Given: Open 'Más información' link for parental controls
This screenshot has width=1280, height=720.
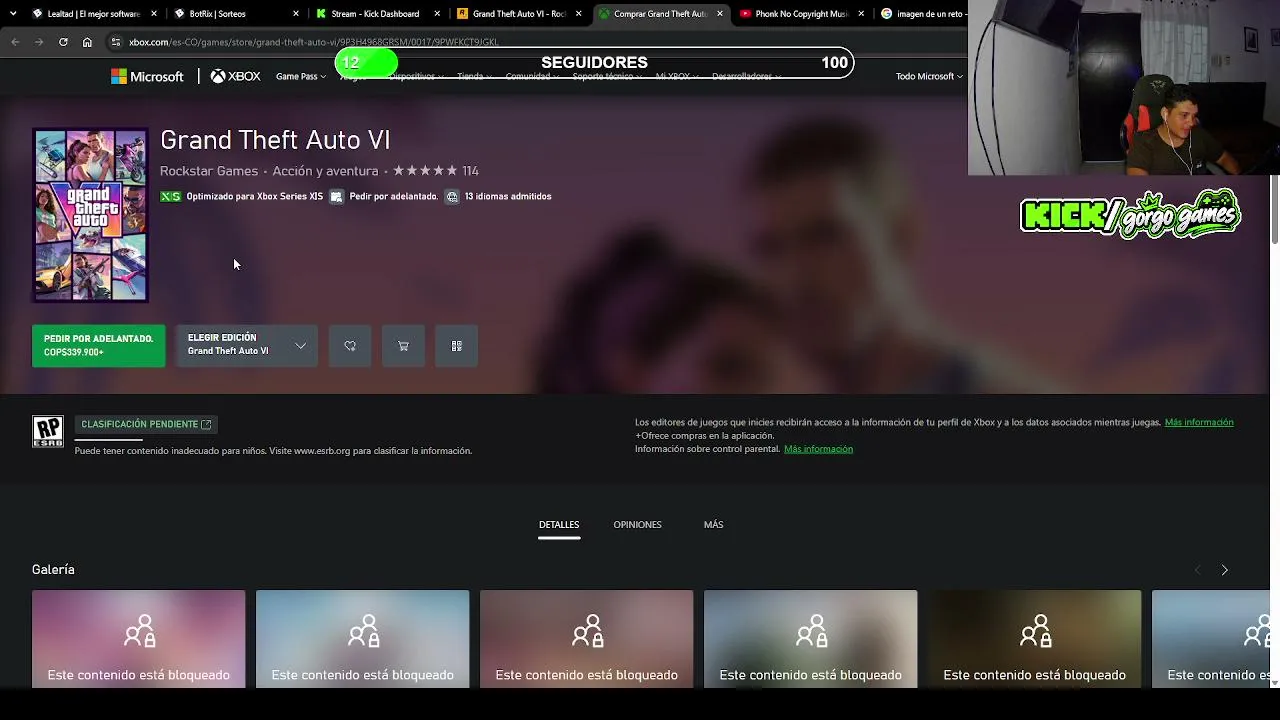Looking at the screenshot, I should point(818,449).
